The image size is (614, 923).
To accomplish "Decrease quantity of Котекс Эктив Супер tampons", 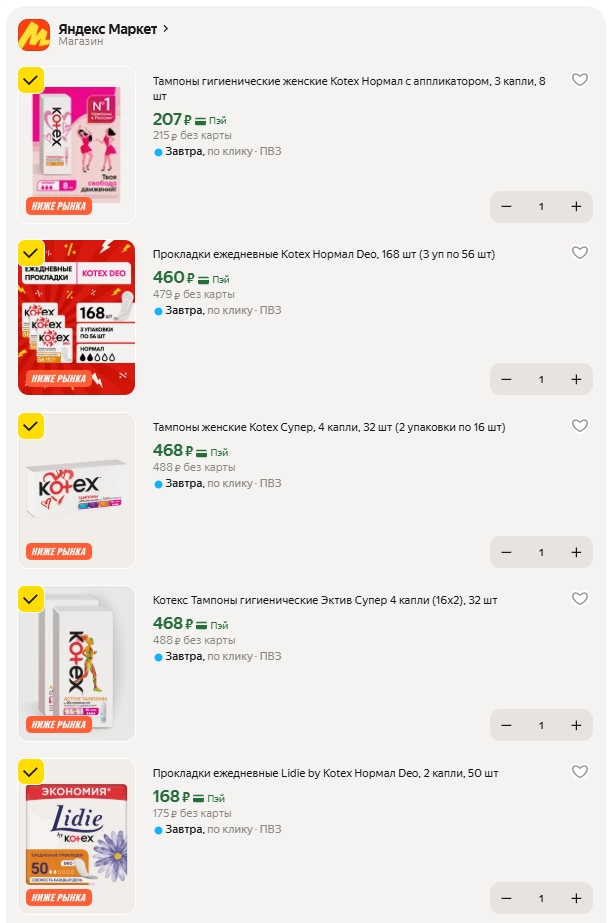I will 506,725.
